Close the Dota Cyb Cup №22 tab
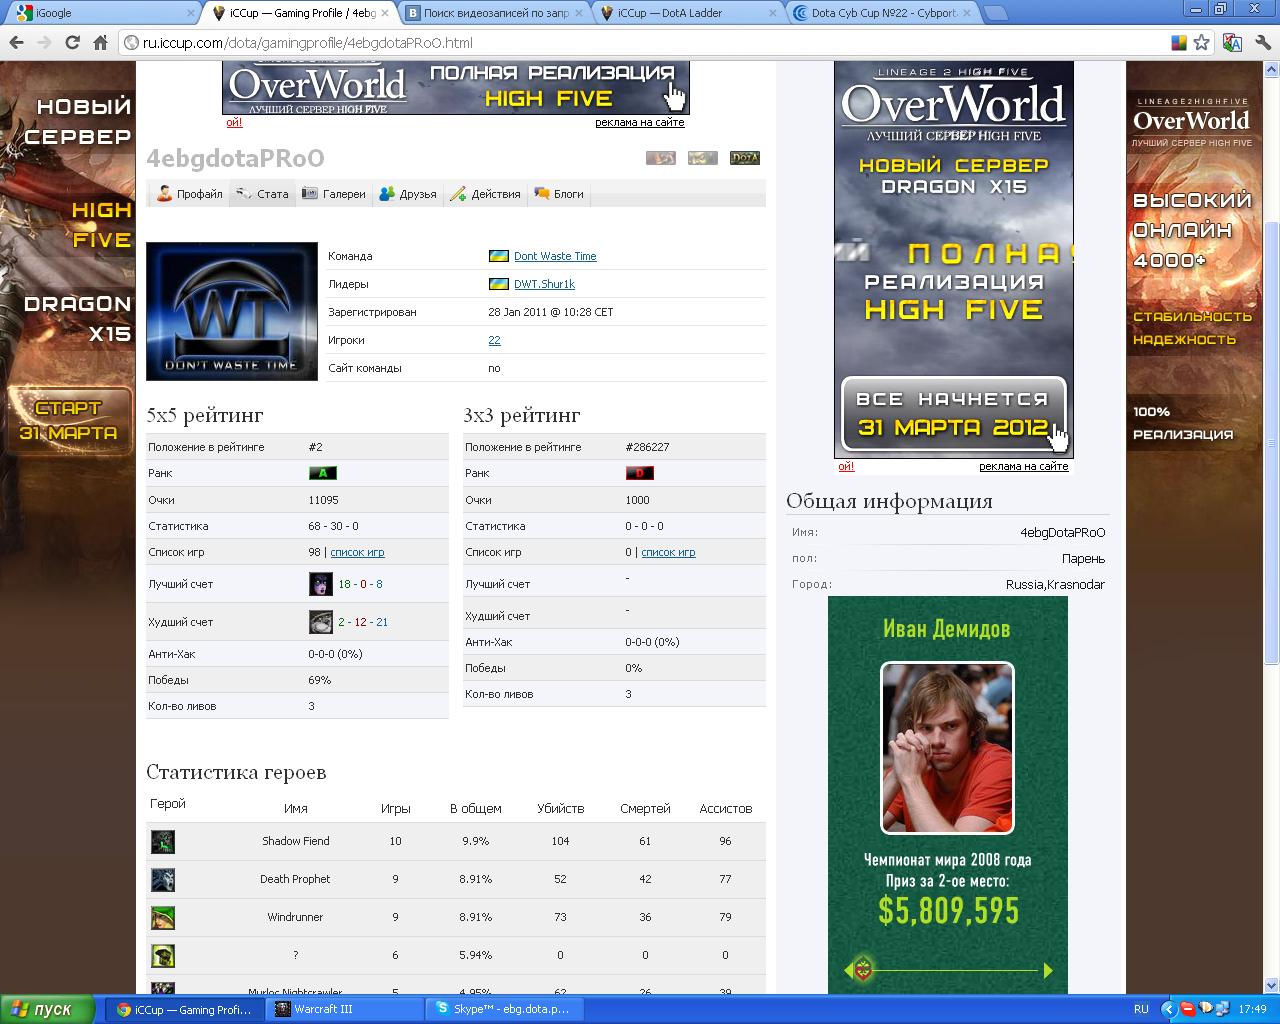 tap(965, 13)
